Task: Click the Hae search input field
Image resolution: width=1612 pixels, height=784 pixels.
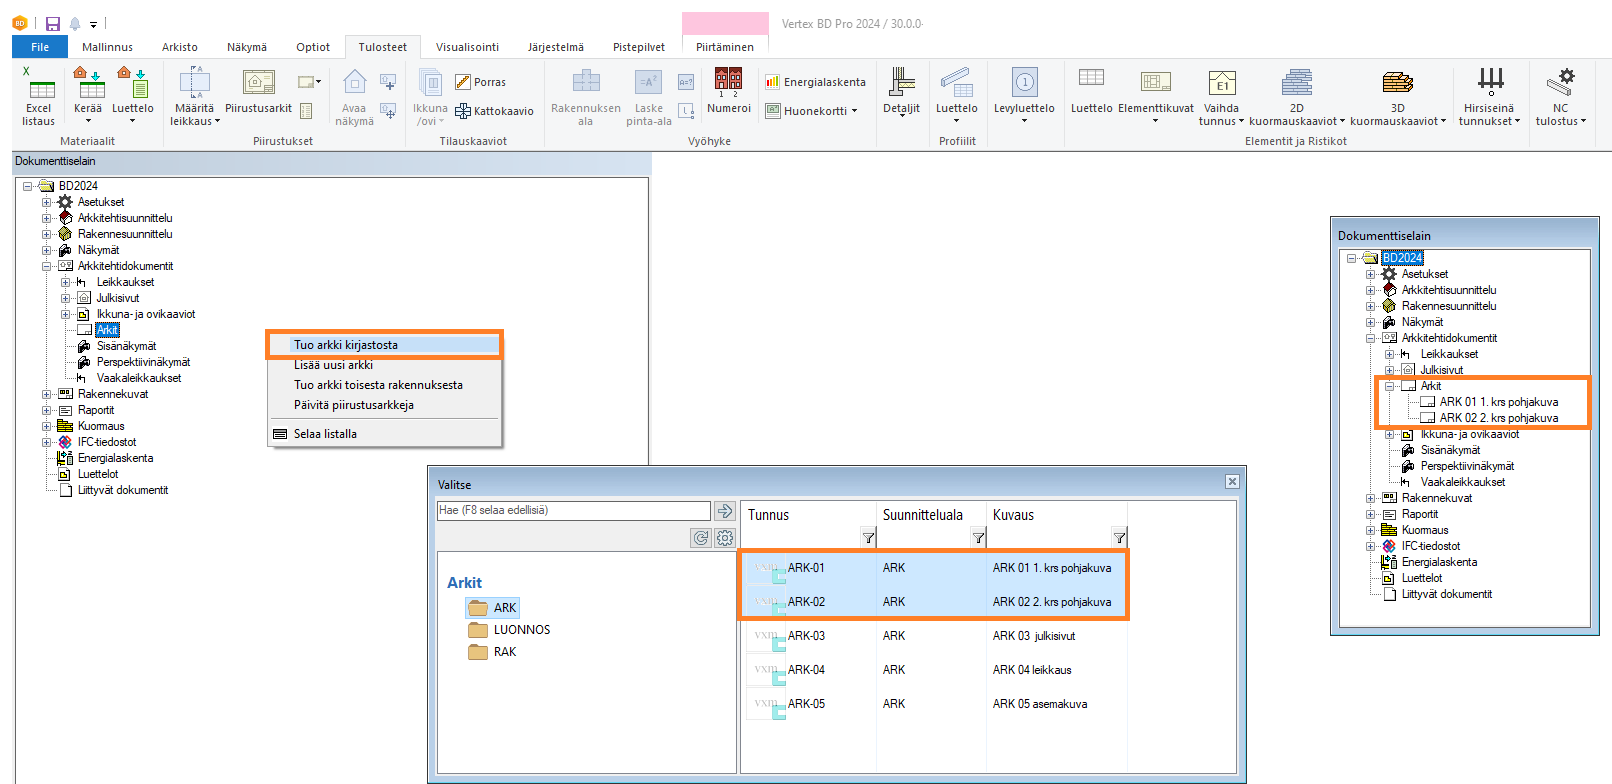Action: pyautogui.click(x=573, y=511)
